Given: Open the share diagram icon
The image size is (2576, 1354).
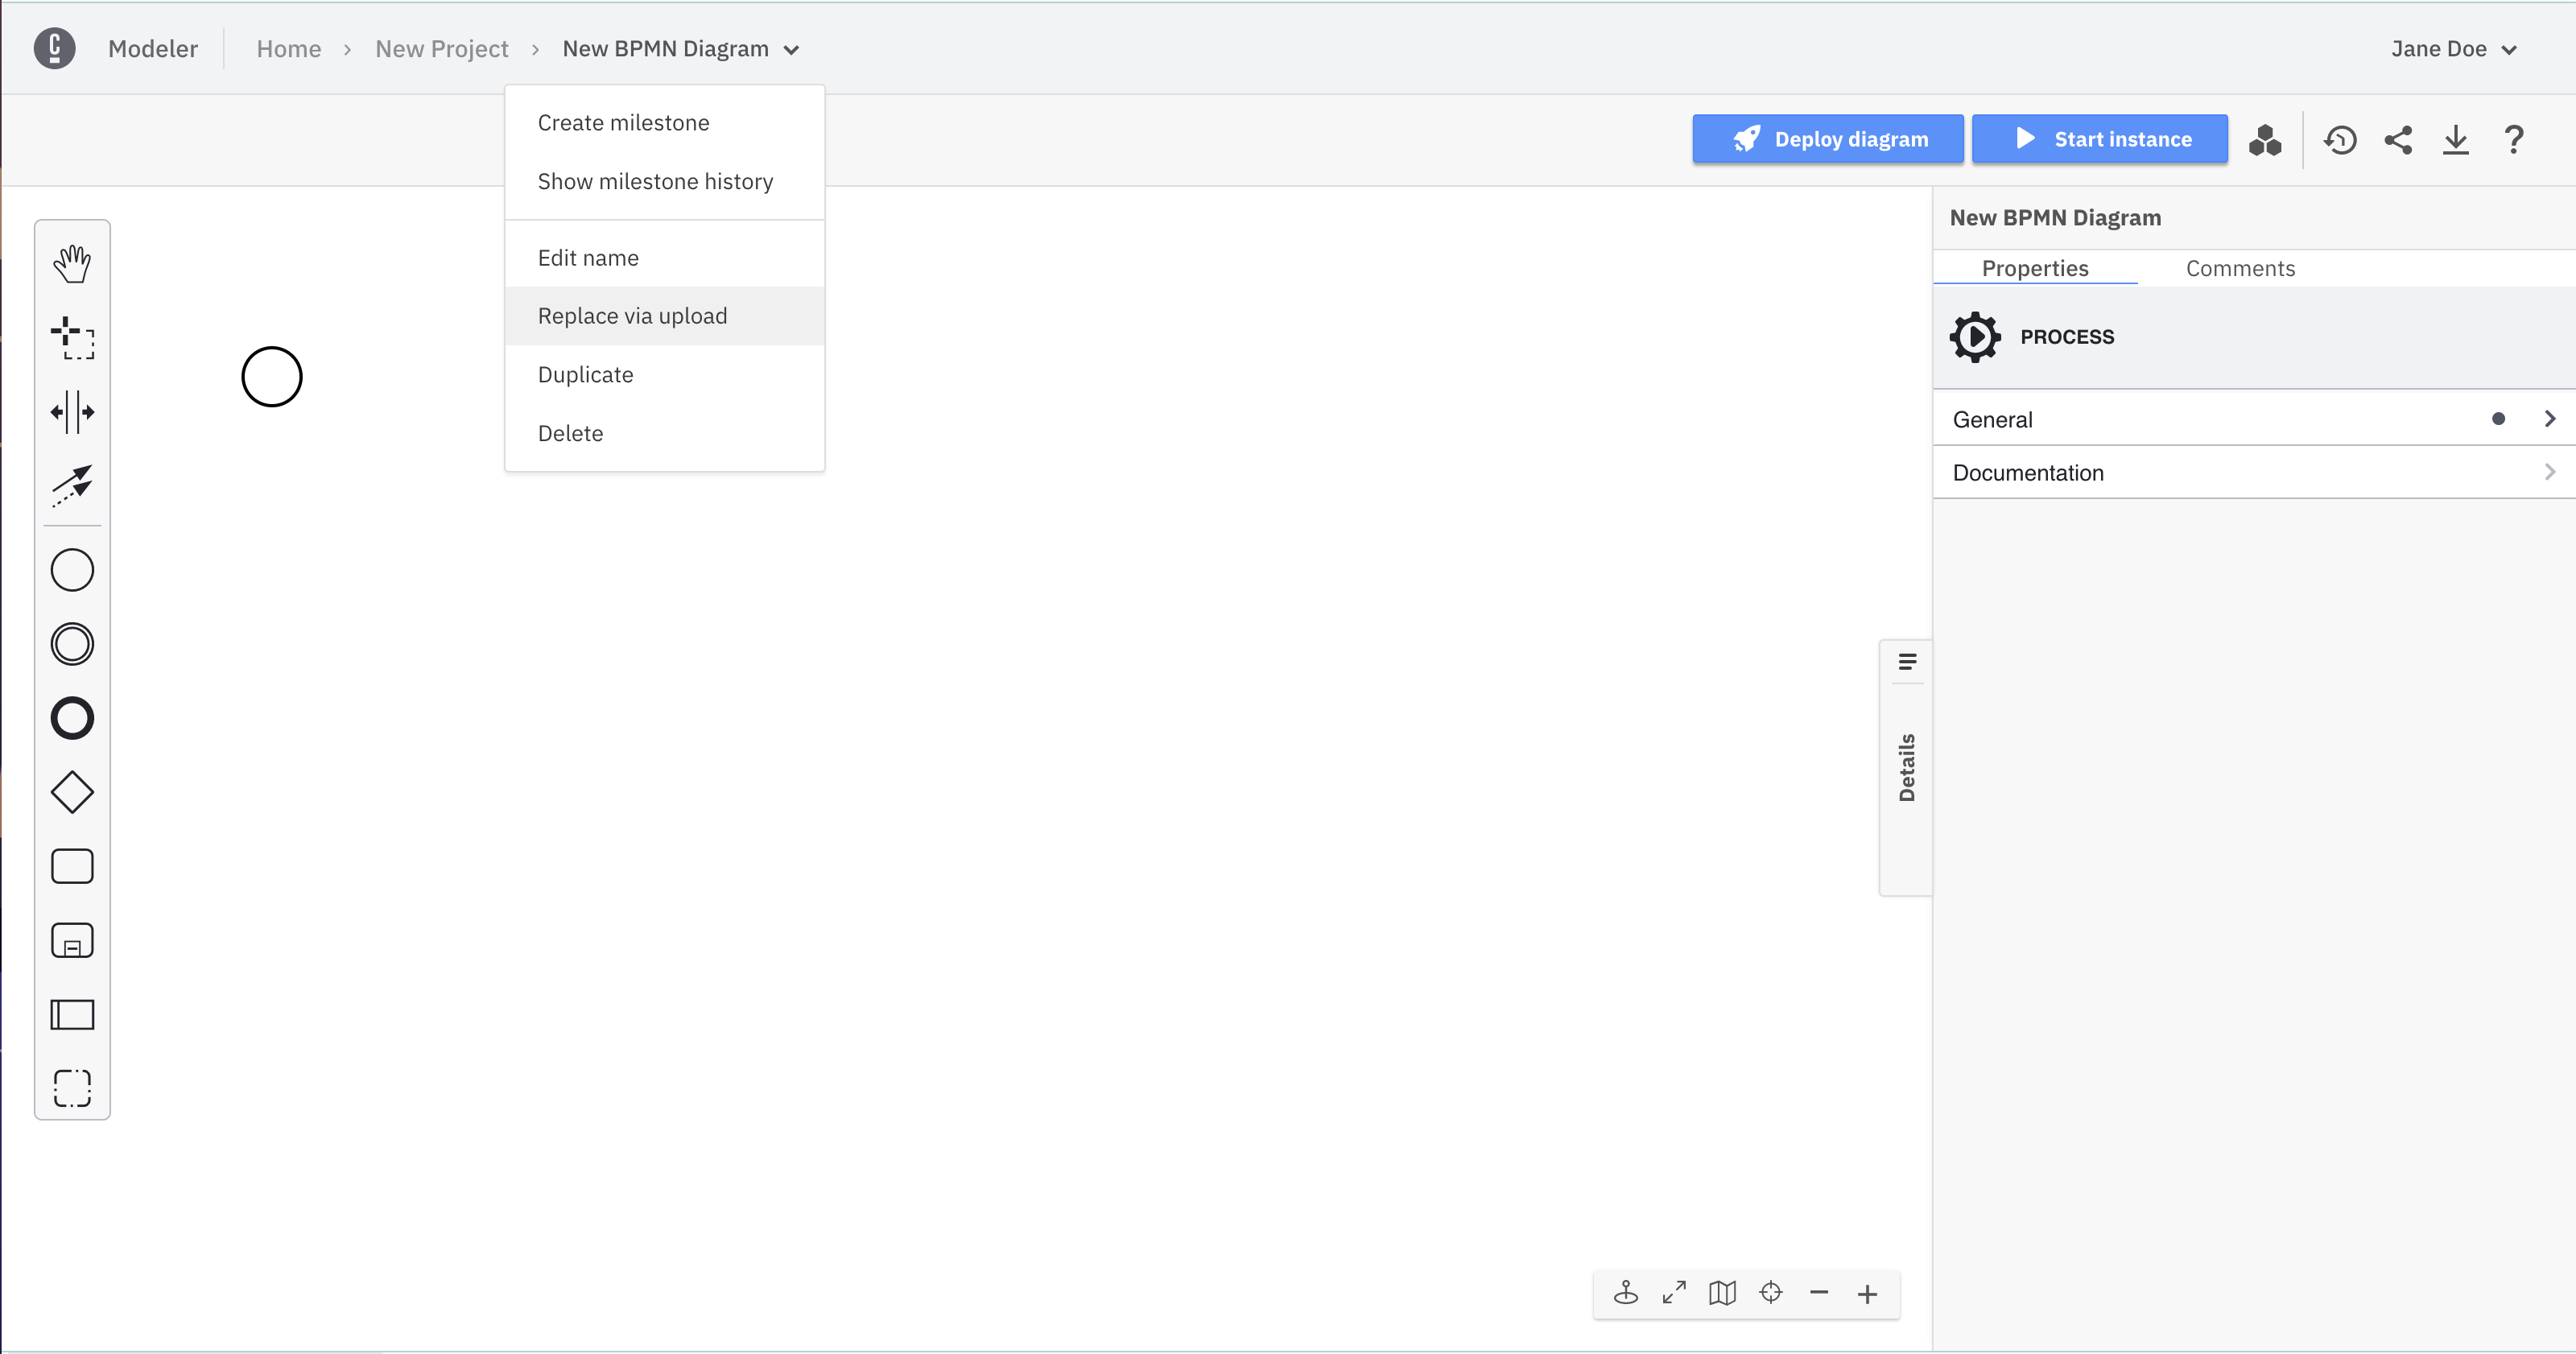Looking at the screenshot, I should tap(2398, 139).
